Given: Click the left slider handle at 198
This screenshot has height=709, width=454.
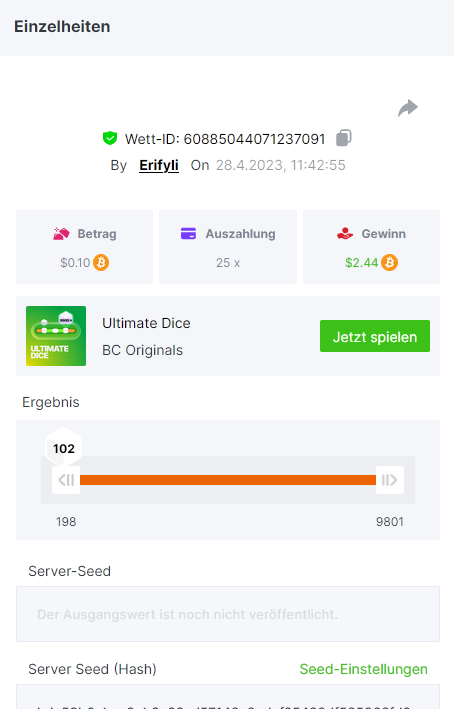Looking at the screenshot, I should pyautogui.click(x=66, y=480).
